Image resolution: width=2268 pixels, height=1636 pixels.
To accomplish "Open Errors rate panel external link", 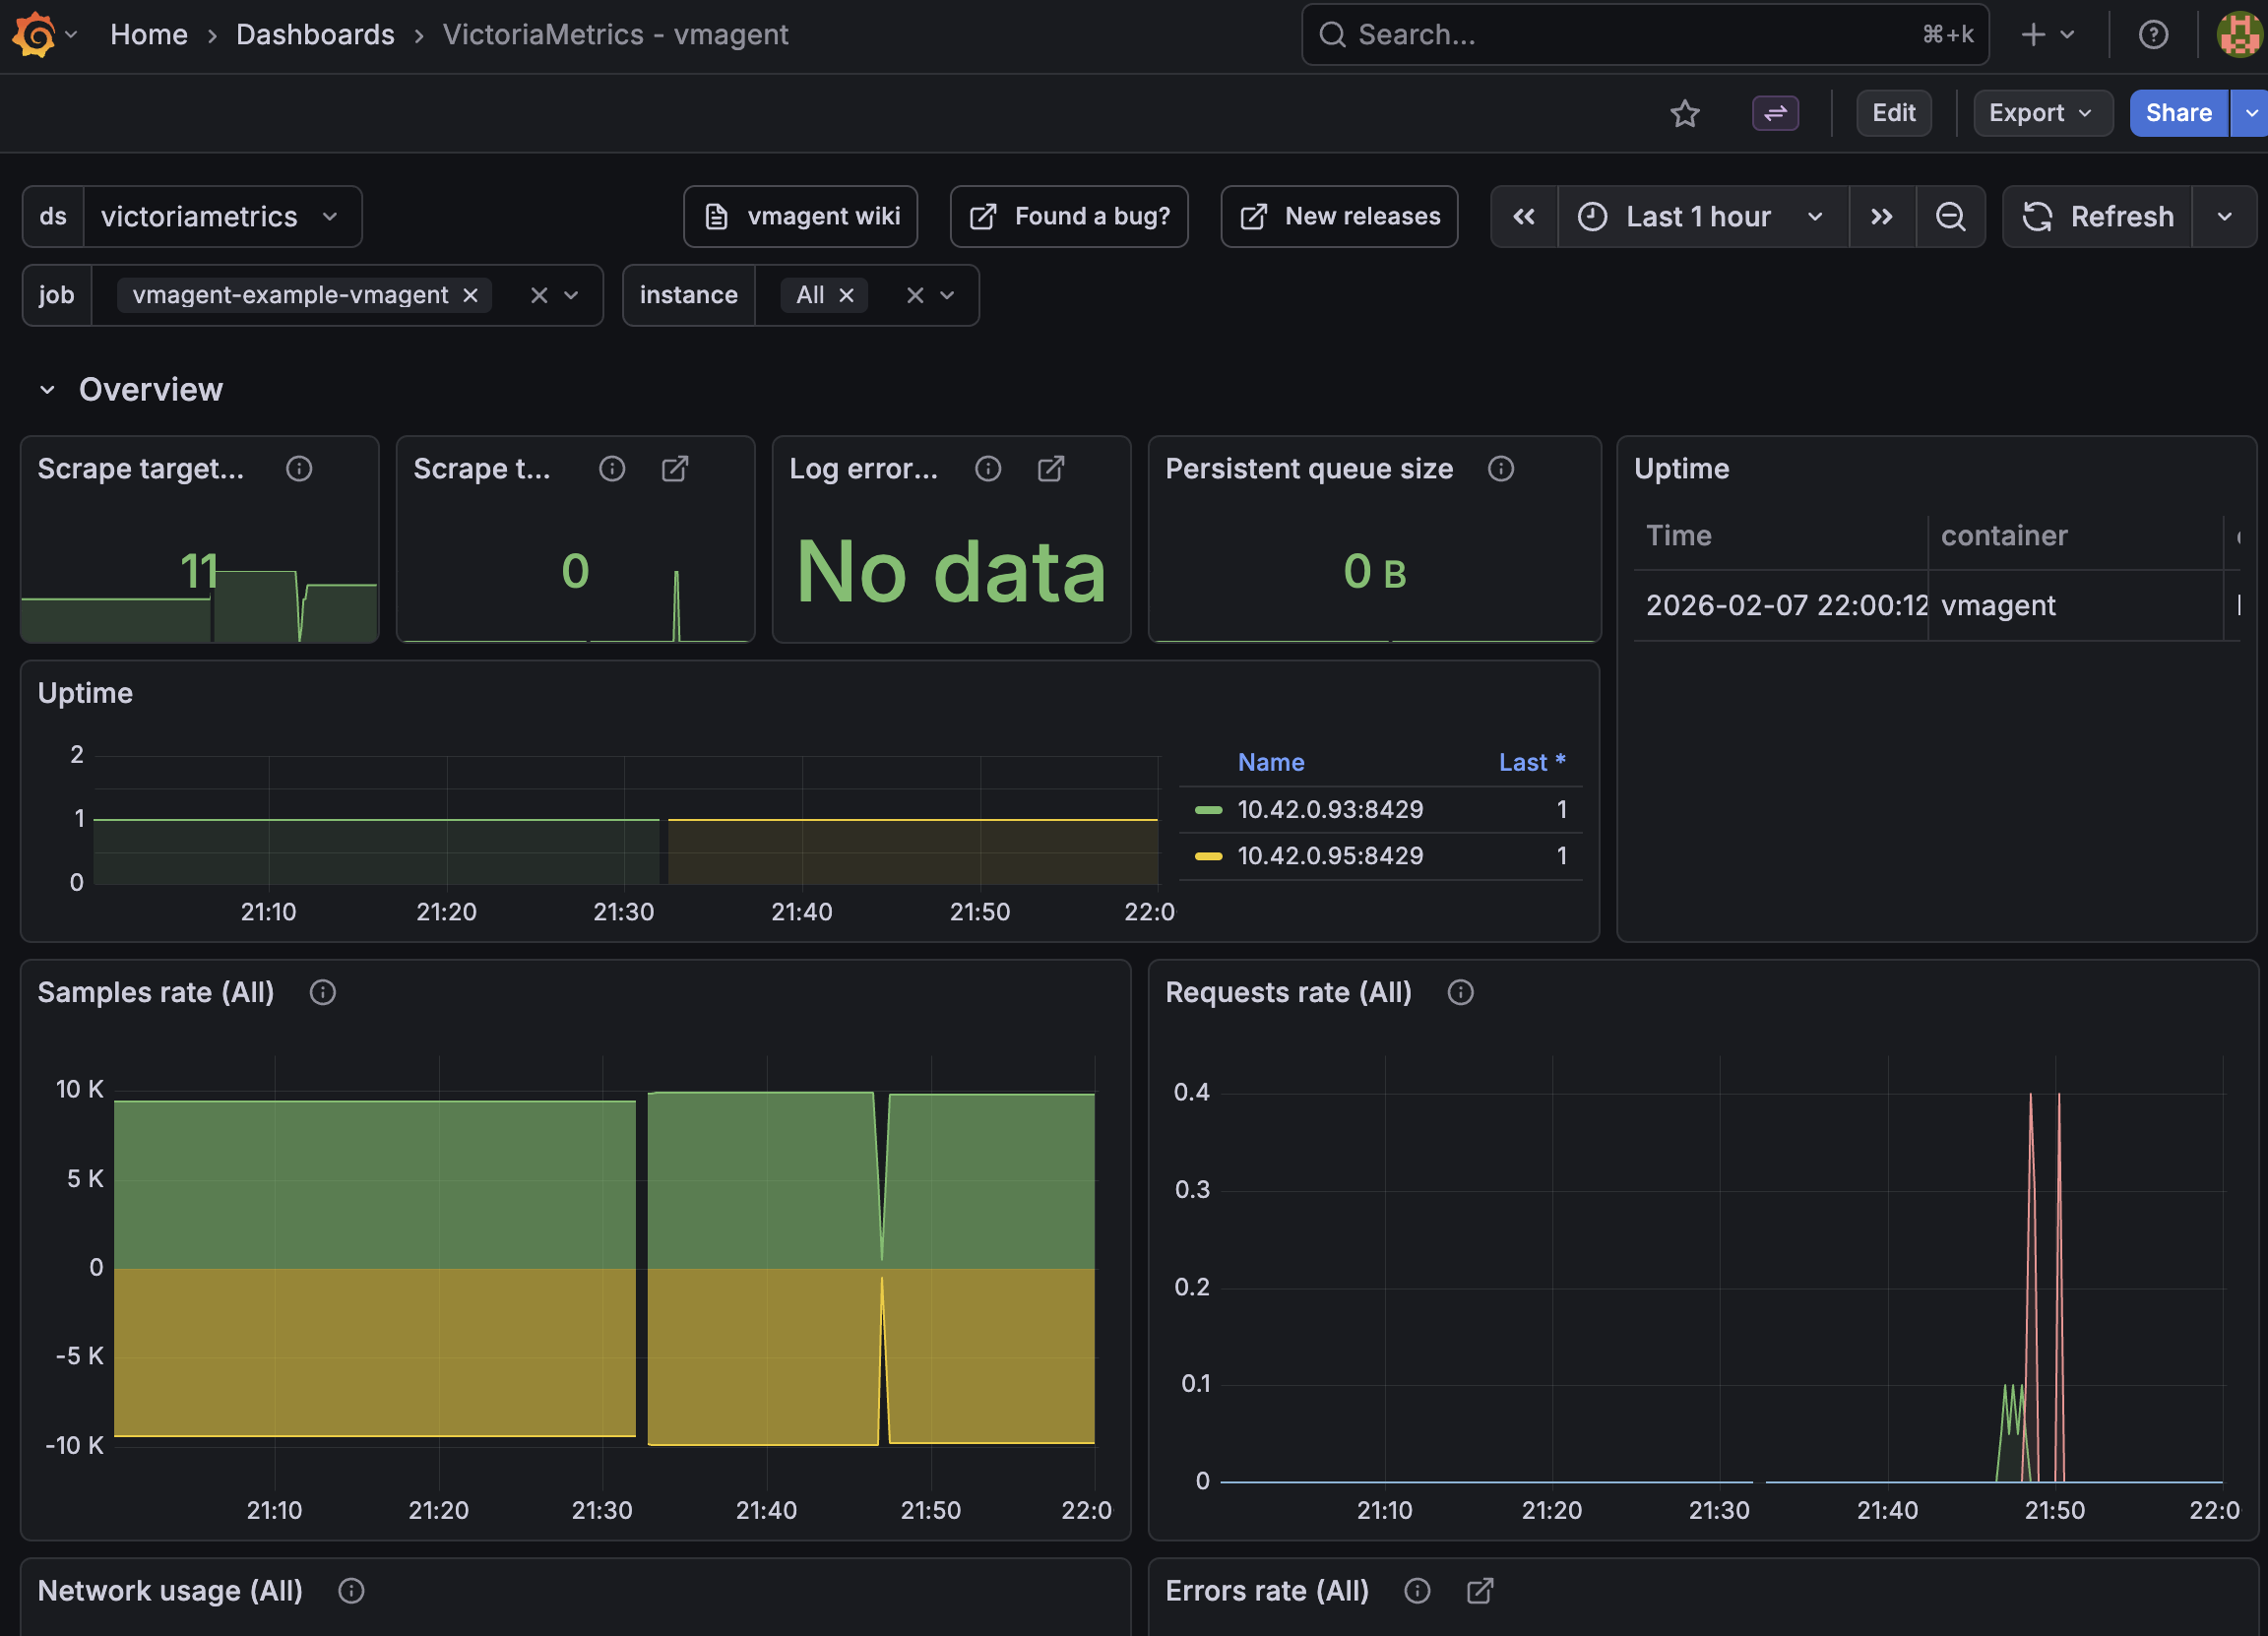I will pyautogui.click(x=1479, y=1590).
